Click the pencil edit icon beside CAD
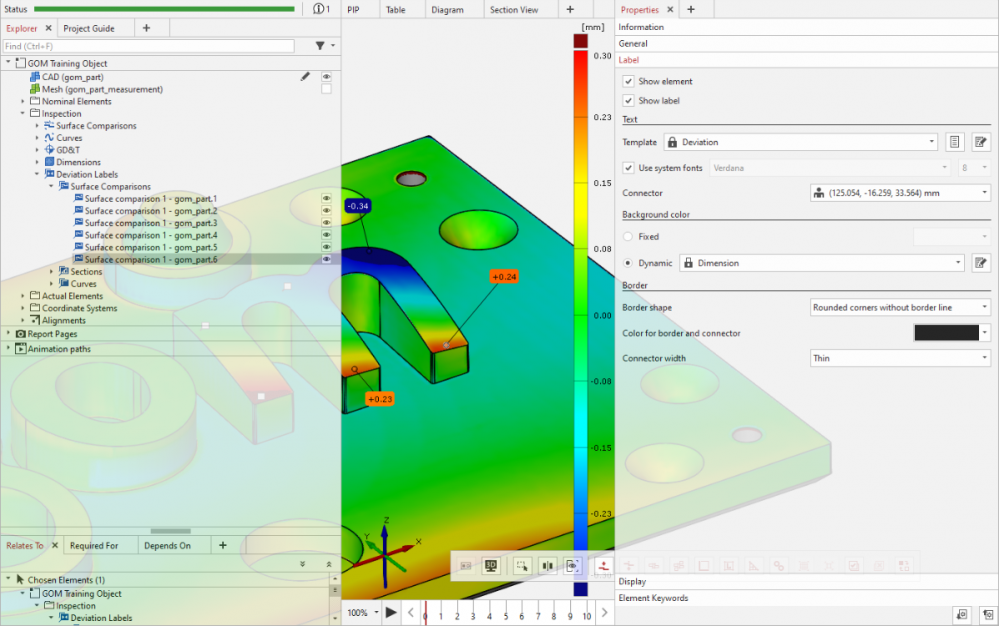 pos(305,76)
